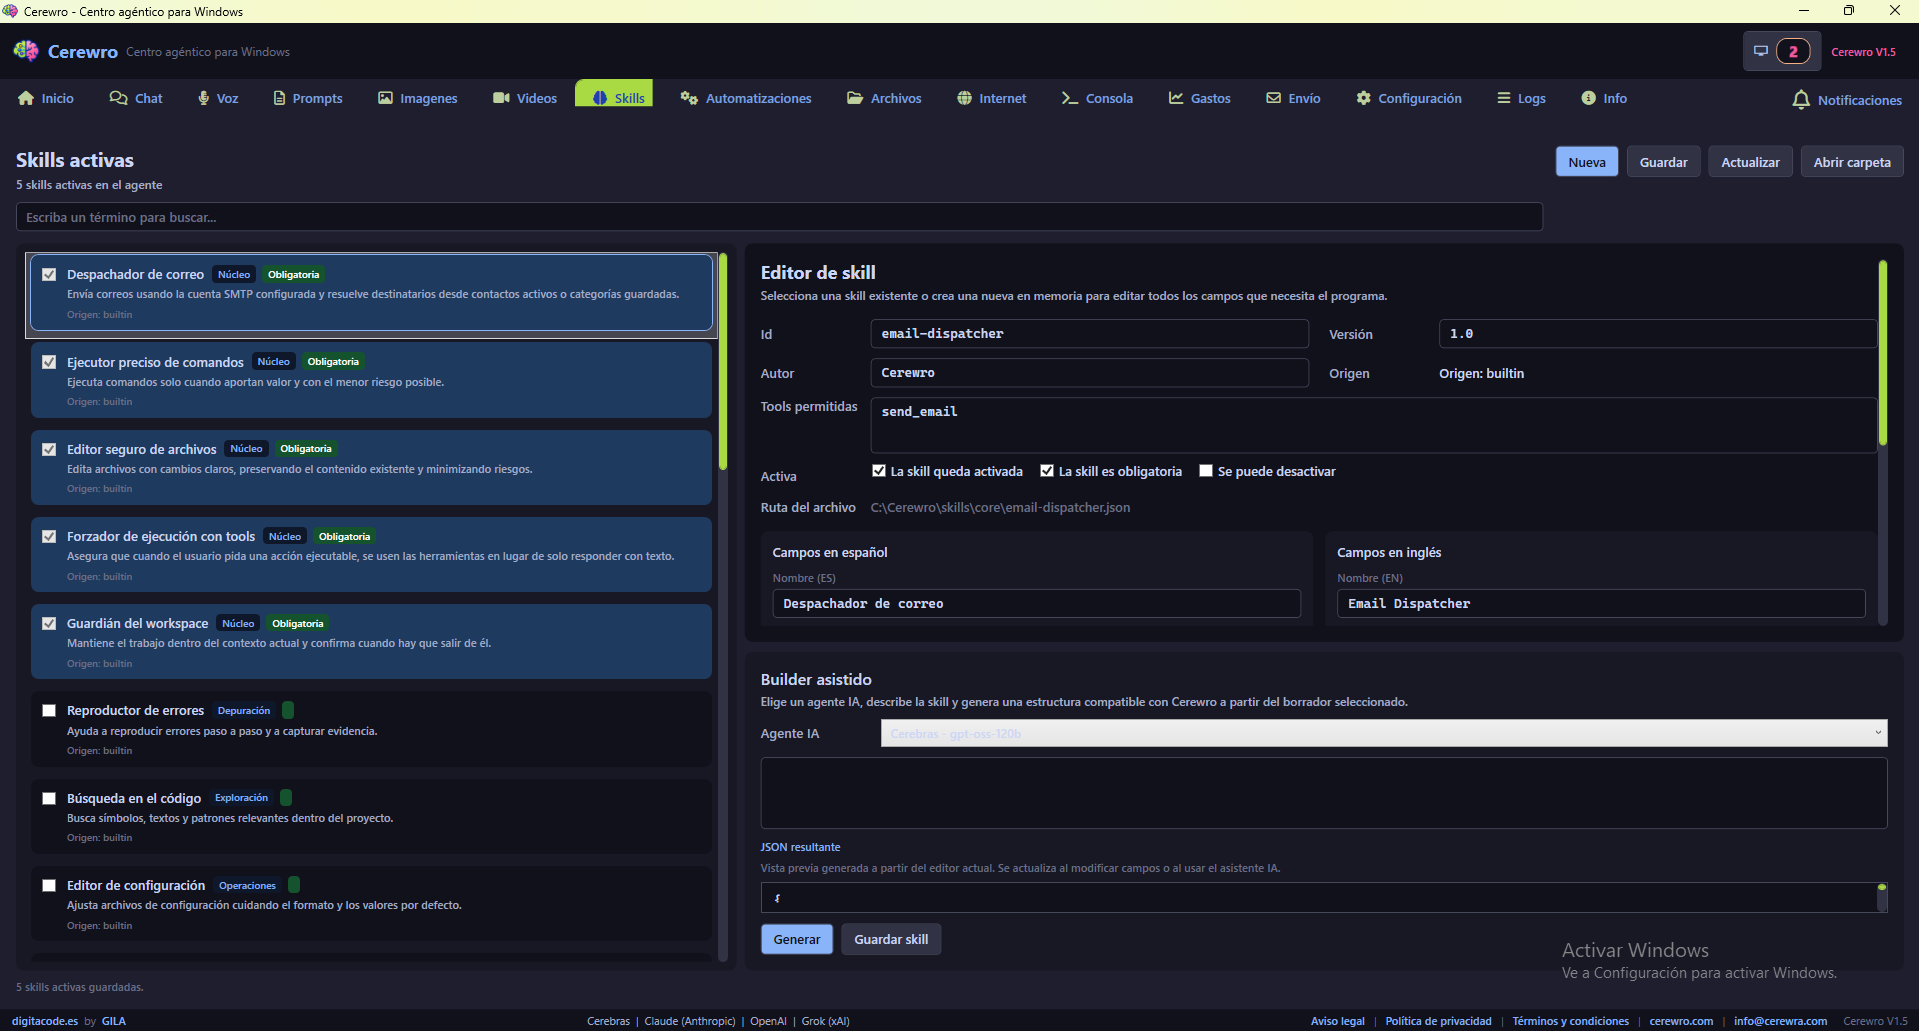Viewport: 1919px width, 1031px height.
Task: Click the Cerewro brain logo
Action: tap(26, 51)
